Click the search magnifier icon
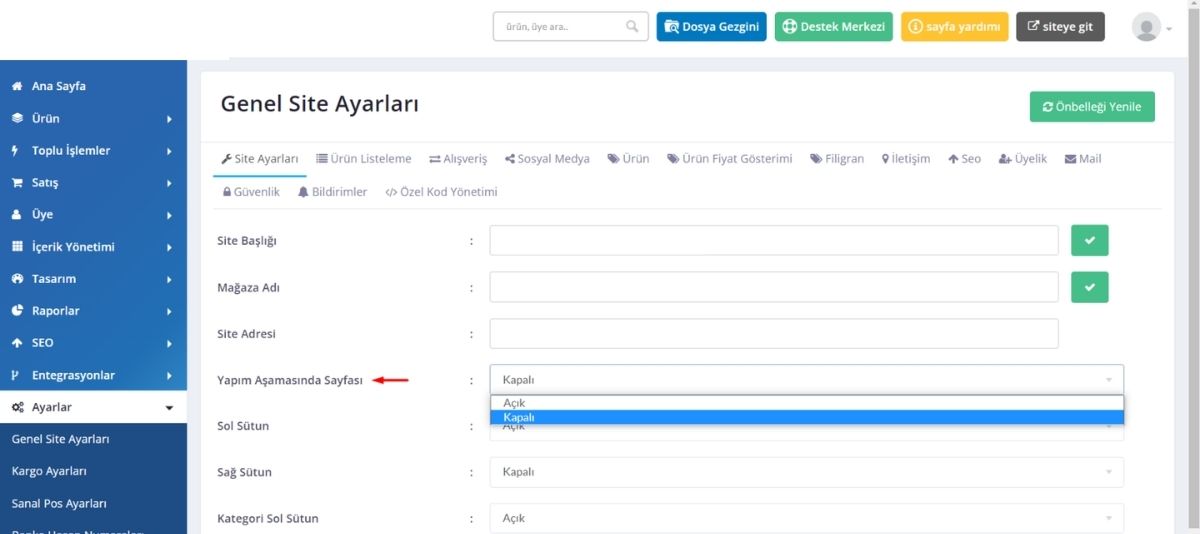Screen dimensions: 1200x534 pos(632,27)
